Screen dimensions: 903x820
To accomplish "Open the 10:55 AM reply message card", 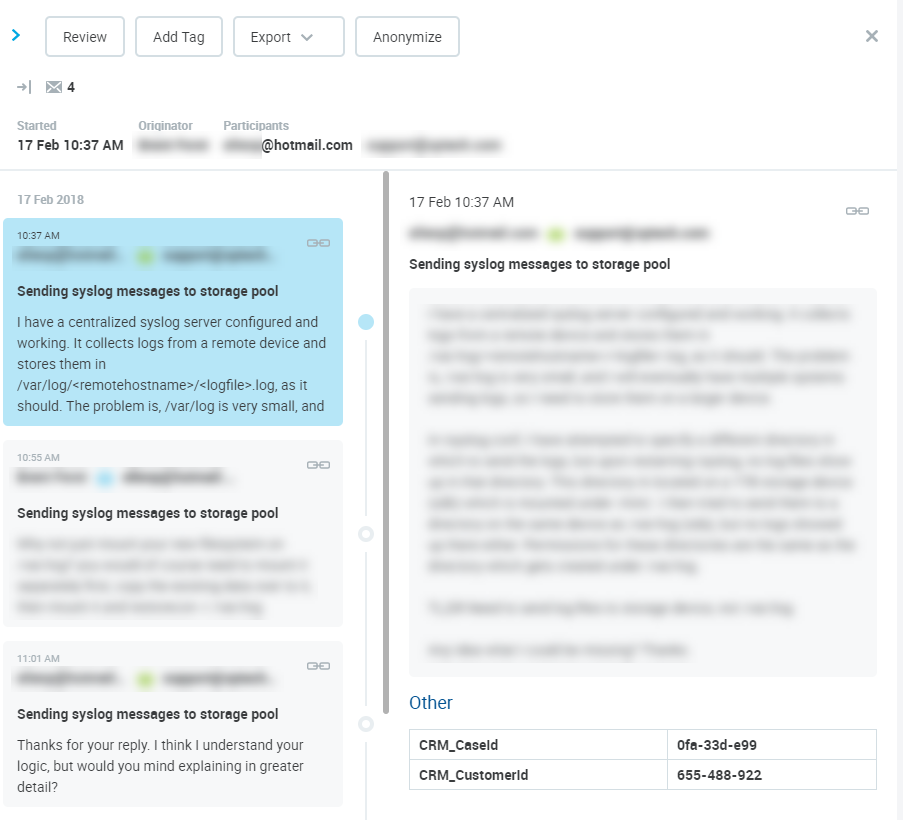I will pyautogui.click(x=173, y=540).
